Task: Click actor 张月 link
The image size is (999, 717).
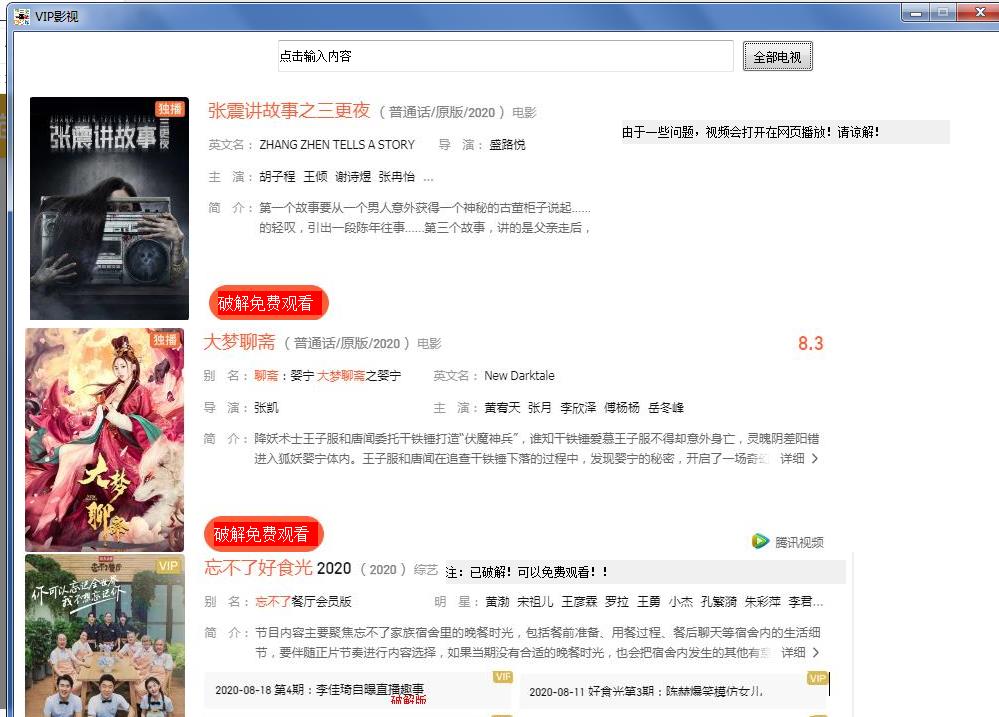Action: pos(540,407)
